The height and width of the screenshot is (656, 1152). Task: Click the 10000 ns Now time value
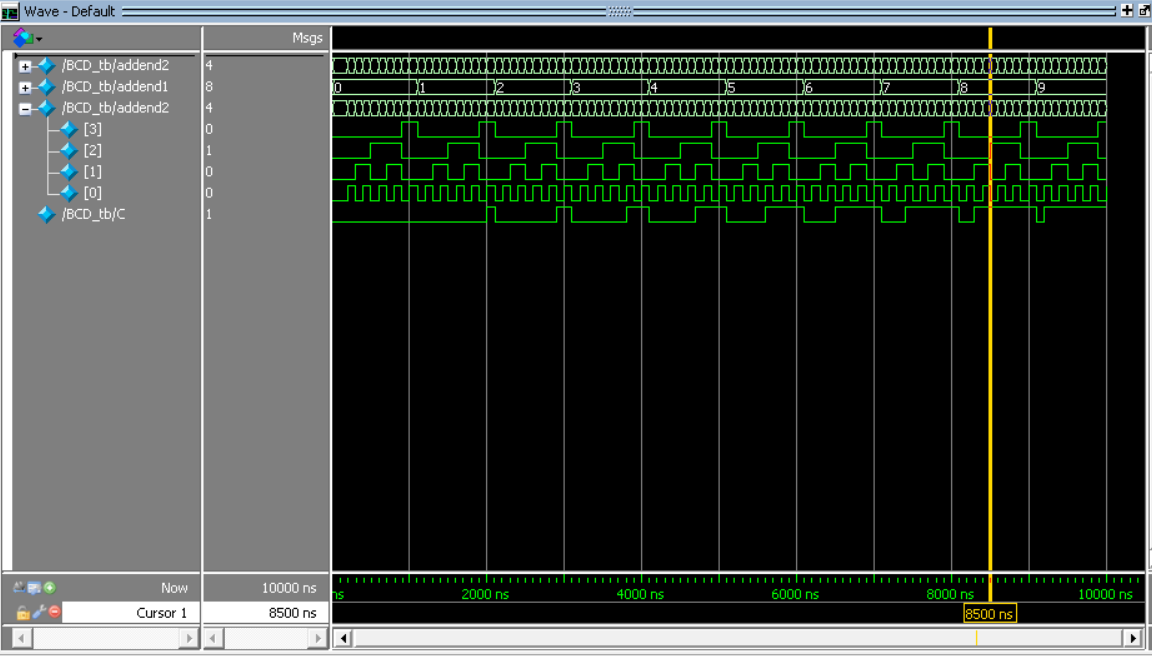pos(289,588)
